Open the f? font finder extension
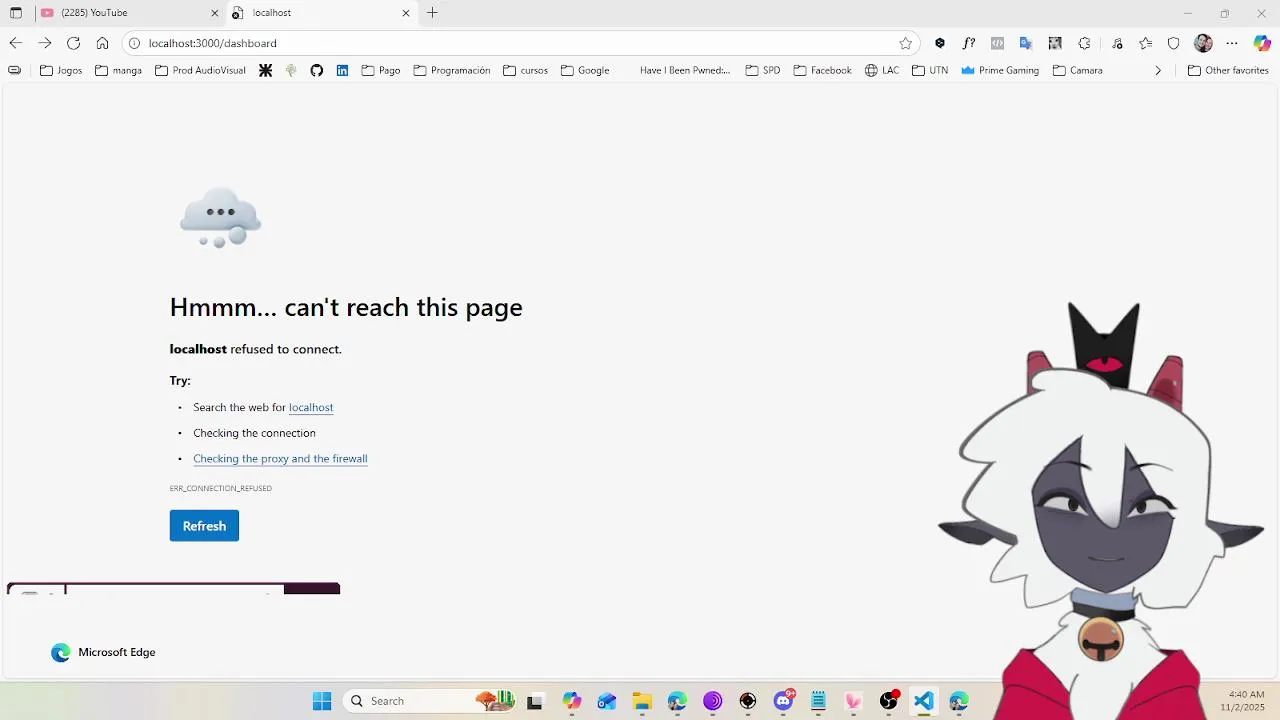Viewport: 1280px width, 720px height. pos(969,43)
